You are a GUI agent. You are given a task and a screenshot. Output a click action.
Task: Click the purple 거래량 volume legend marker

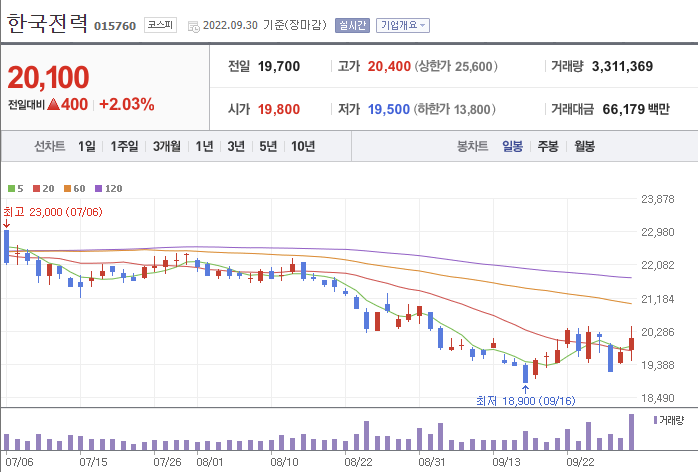[655, 420]
